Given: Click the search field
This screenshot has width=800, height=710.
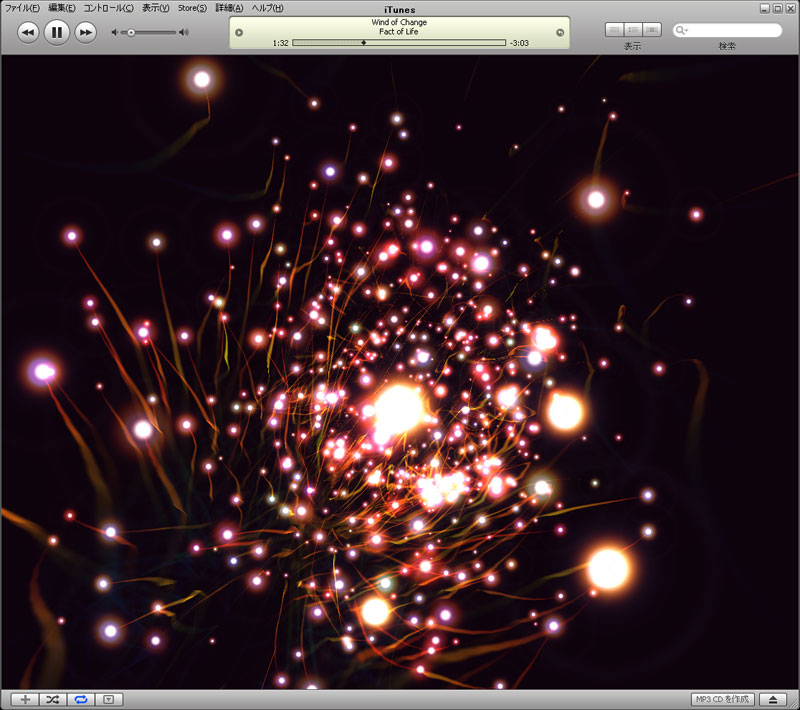Looking at the screenshot, I should pyautogui.click(x=727, y=31).
